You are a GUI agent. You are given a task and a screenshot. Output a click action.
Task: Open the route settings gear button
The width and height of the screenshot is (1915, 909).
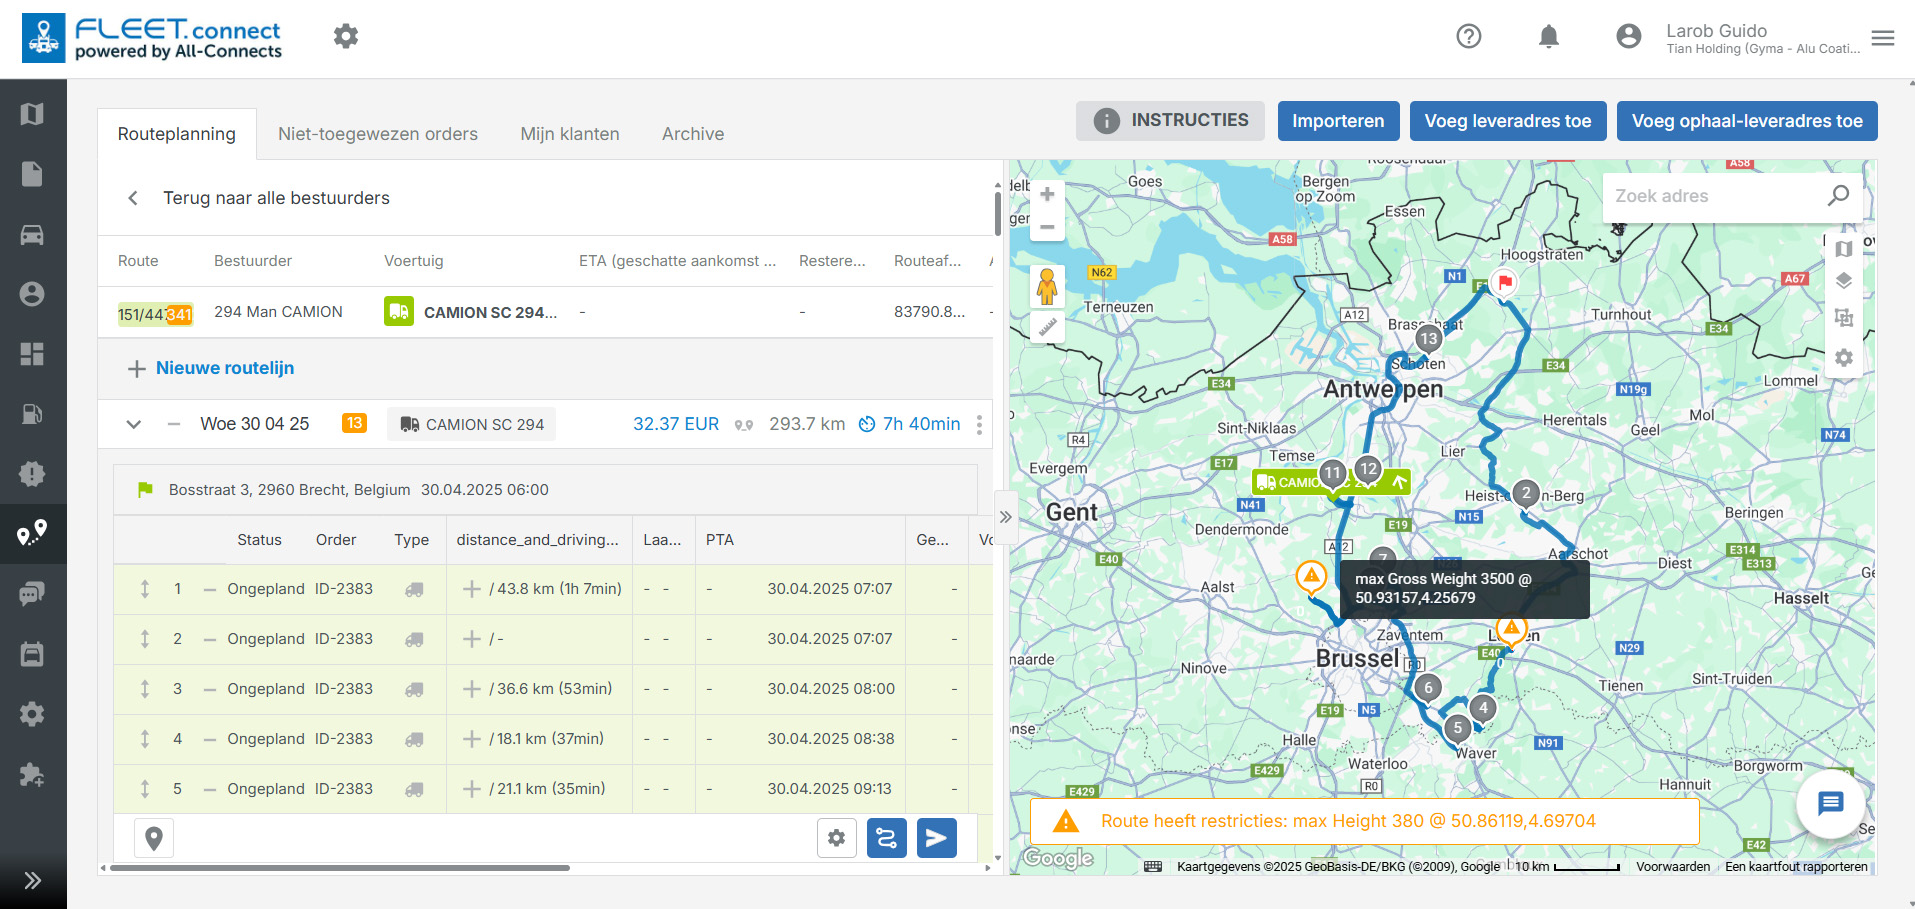click(837, 838)
